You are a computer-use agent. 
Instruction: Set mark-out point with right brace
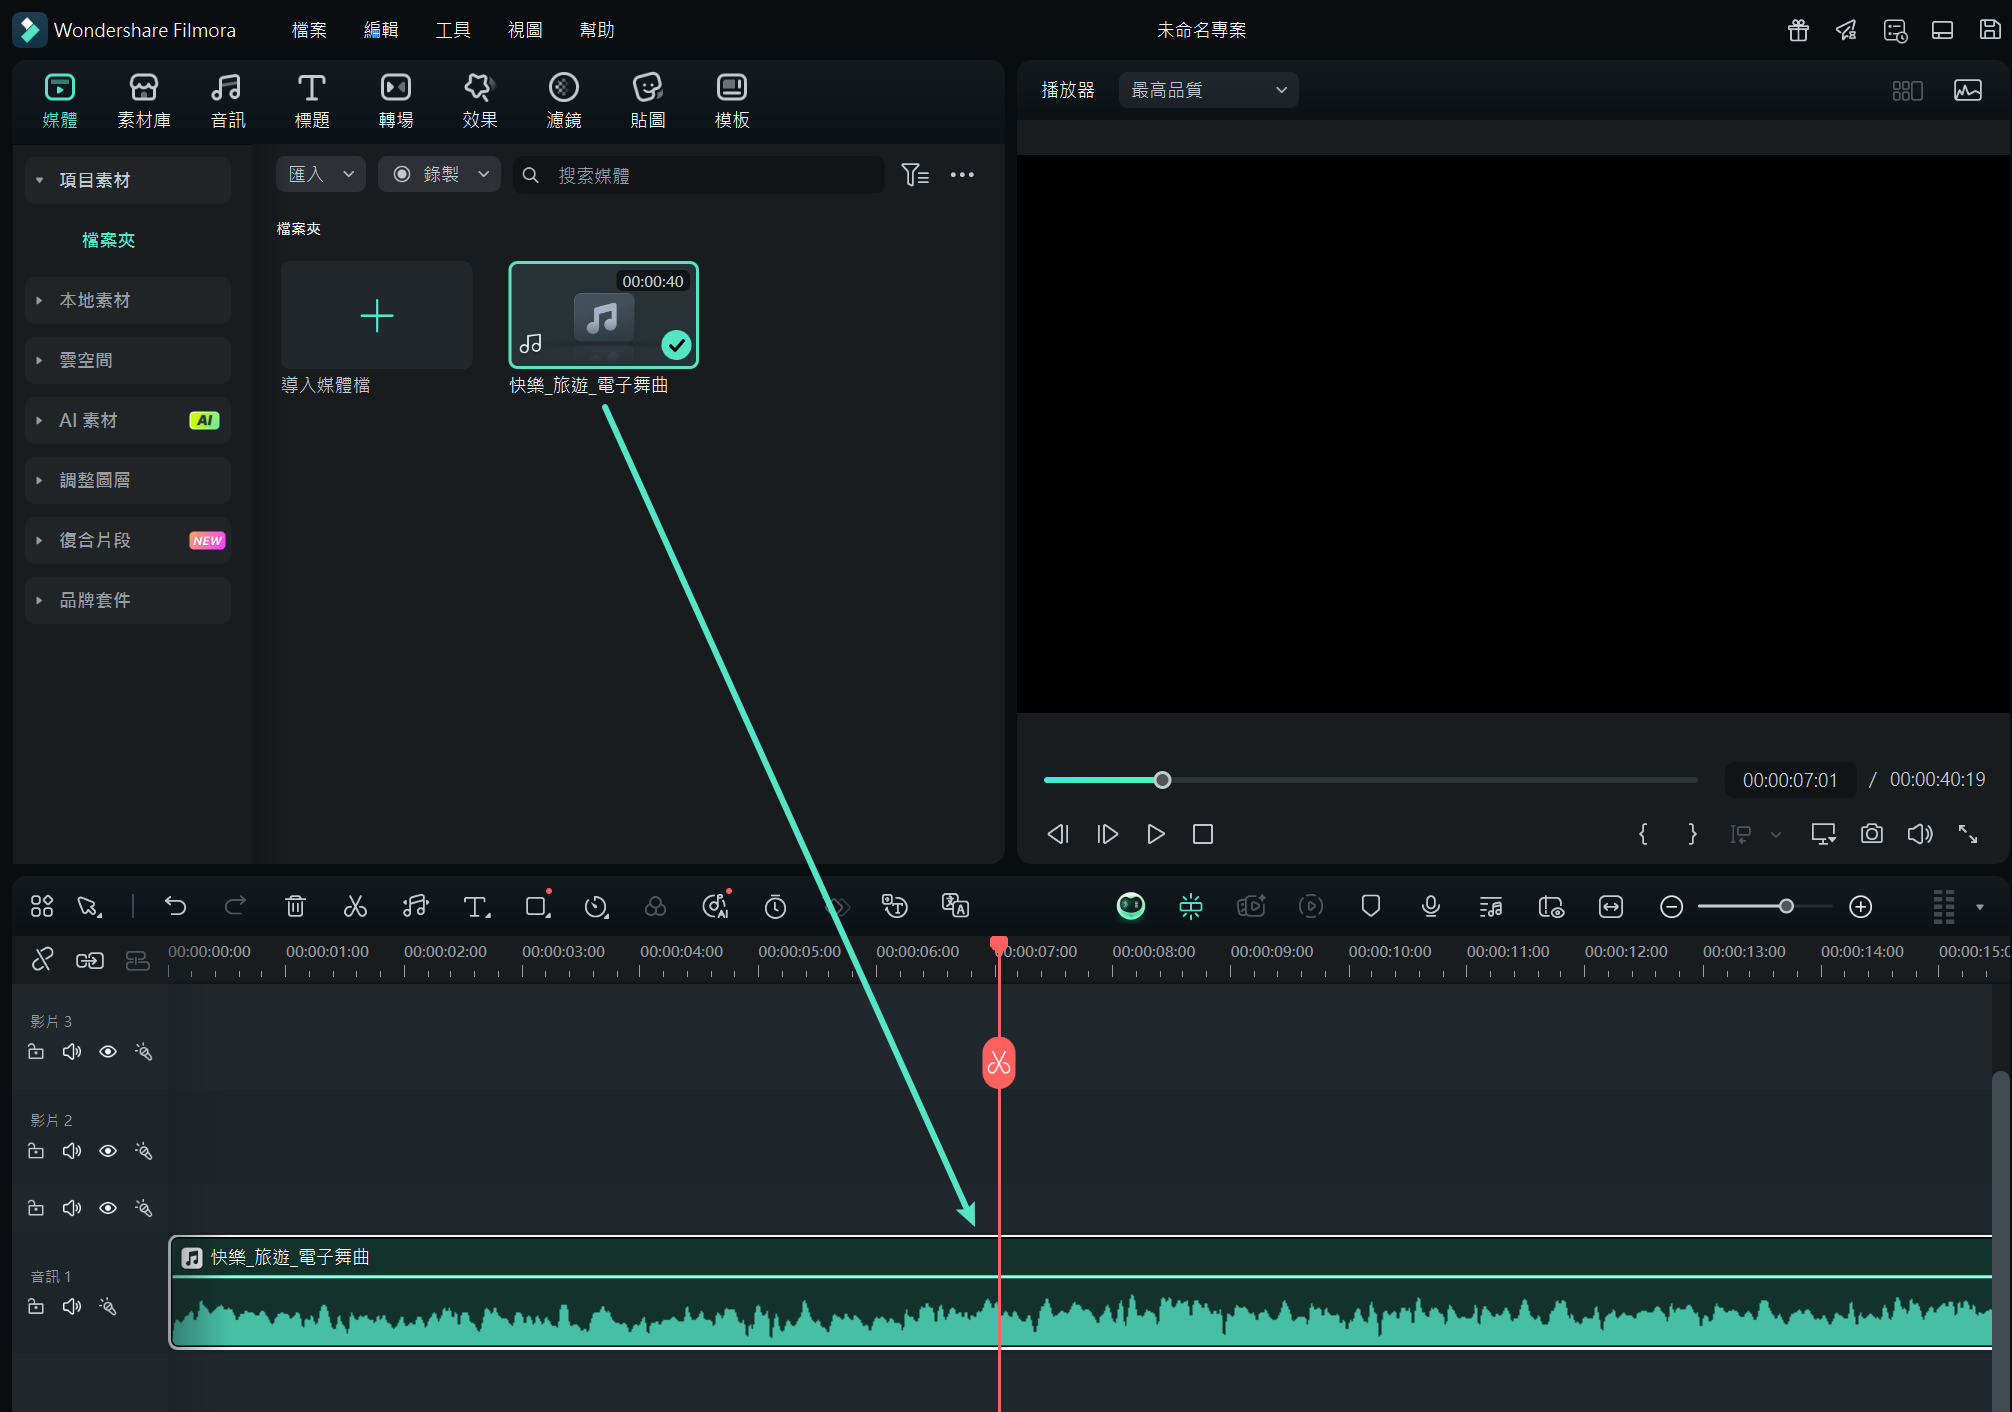[1692, 834]
